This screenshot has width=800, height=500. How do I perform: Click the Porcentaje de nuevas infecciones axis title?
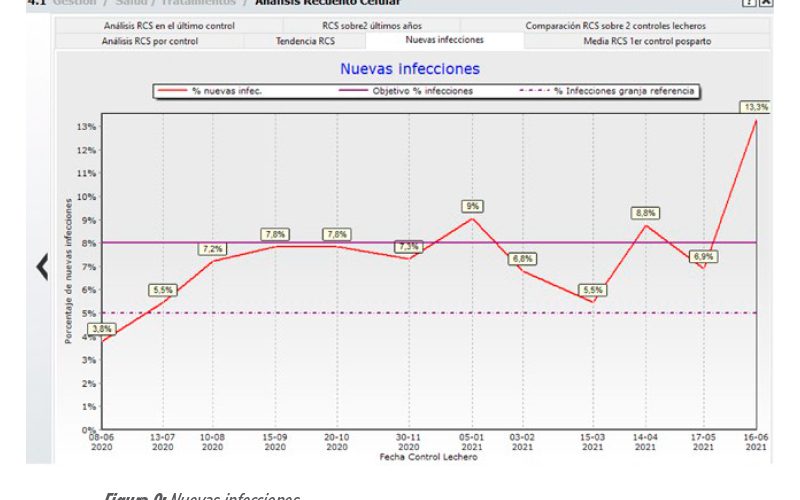68,271
